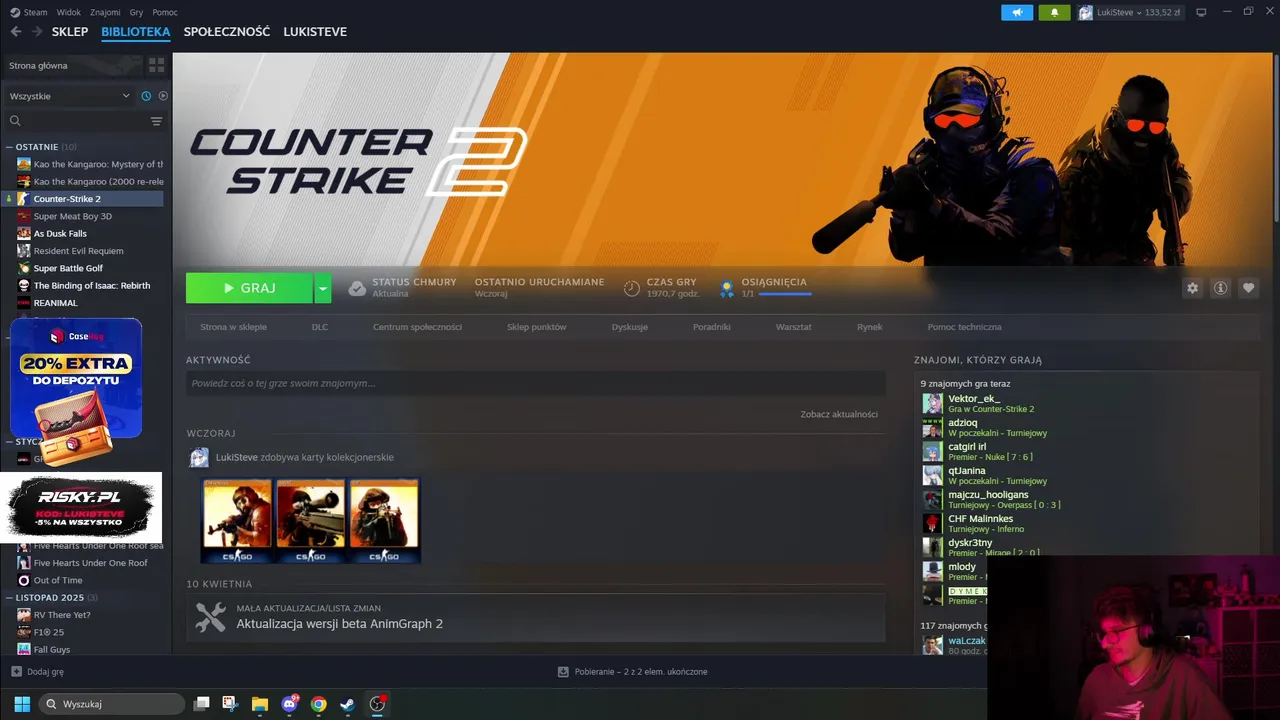
Task: Toggle ready-to-play filter icon
Action: [x=163, y=96]
